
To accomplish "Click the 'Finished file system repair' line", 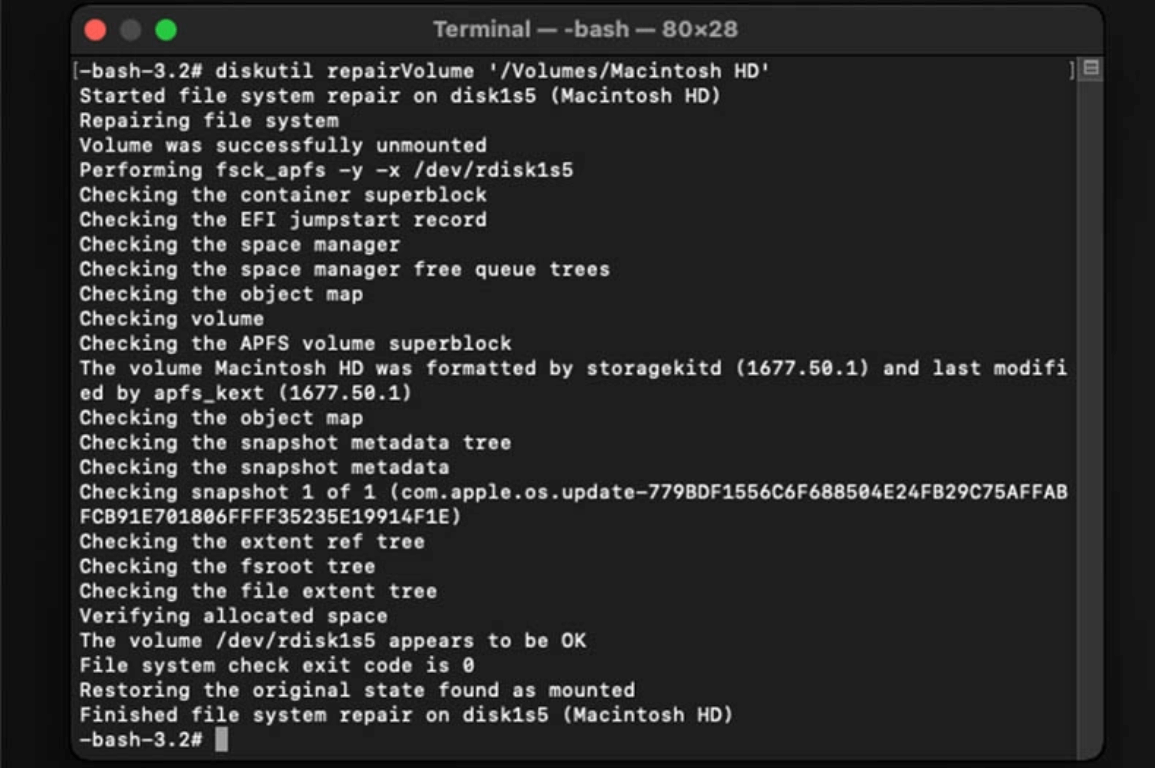I will 407,714.
